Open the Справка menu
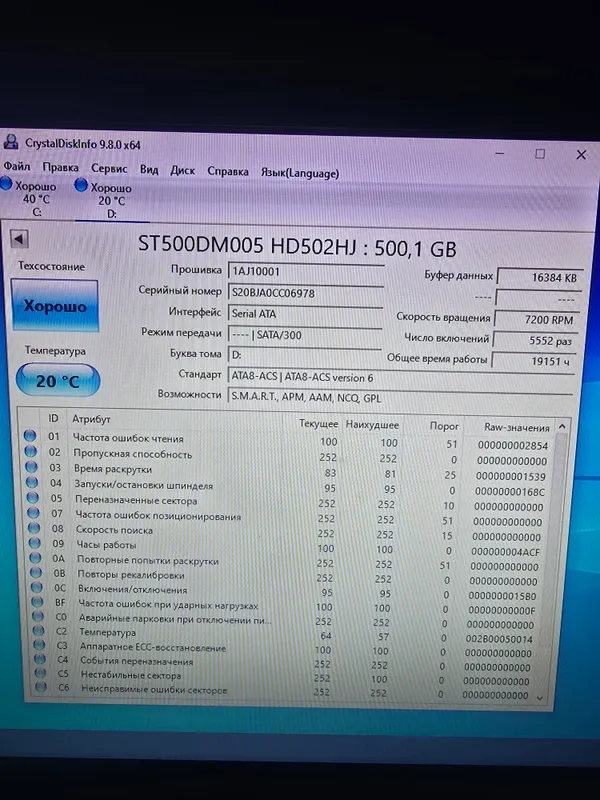 click(228, 171)
